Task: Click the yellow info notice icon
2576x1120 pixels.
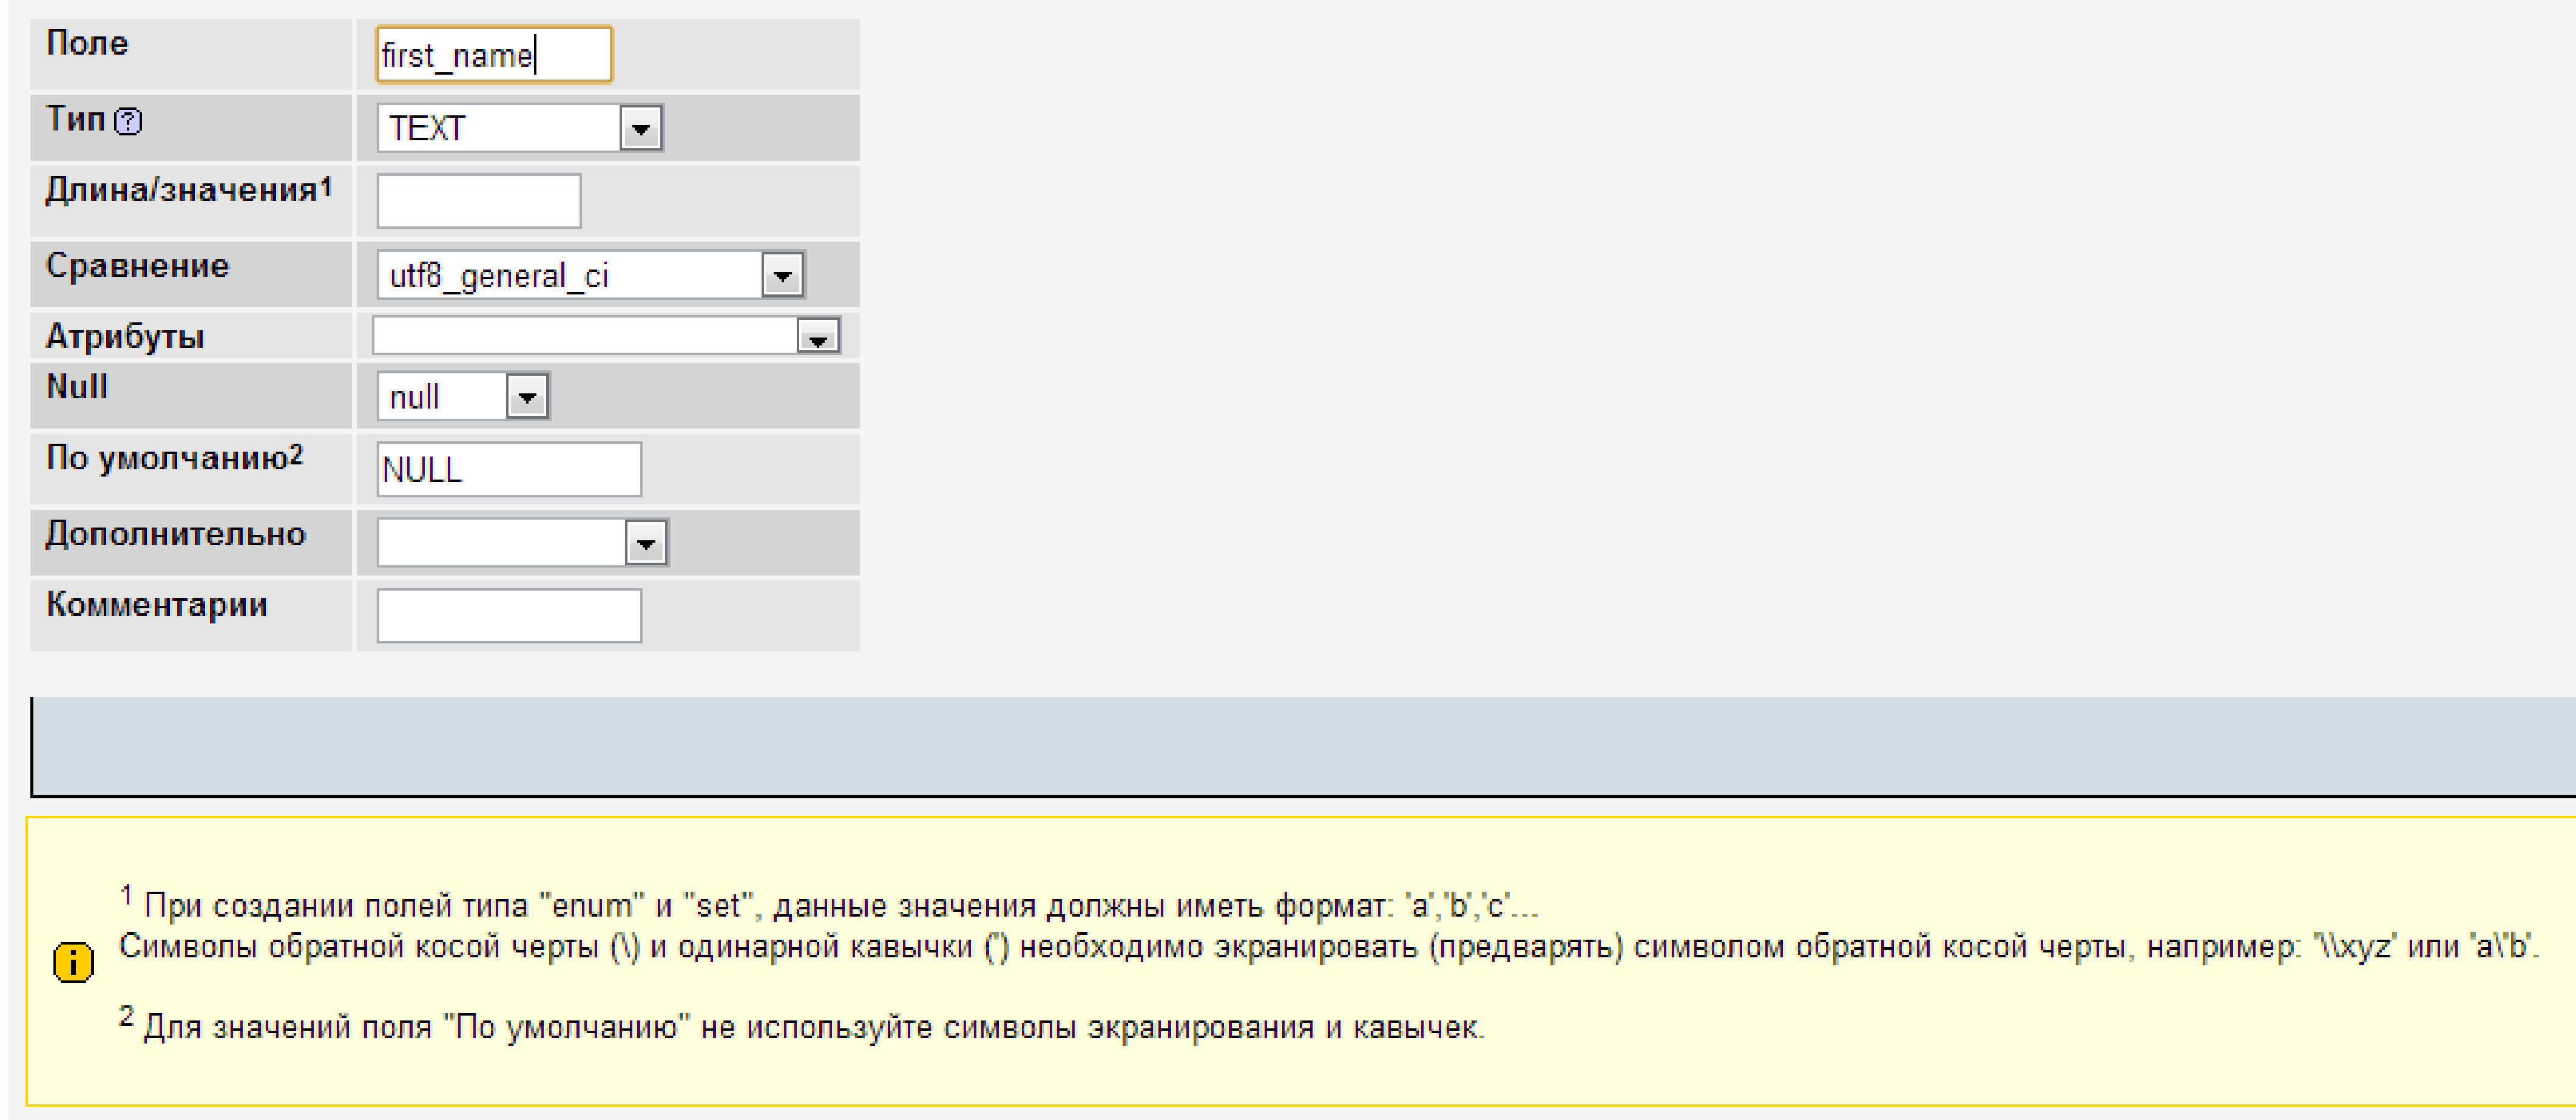Action: 73,962
